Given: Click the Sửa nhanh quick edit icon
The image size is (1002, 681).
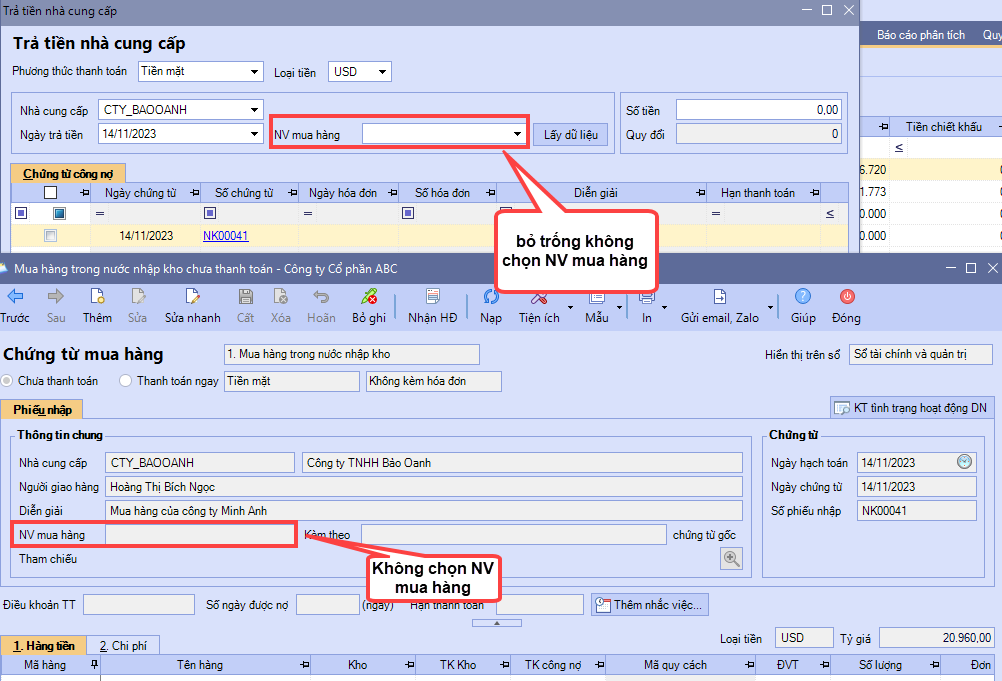Looking at the screenshot, I should (192, 296).
